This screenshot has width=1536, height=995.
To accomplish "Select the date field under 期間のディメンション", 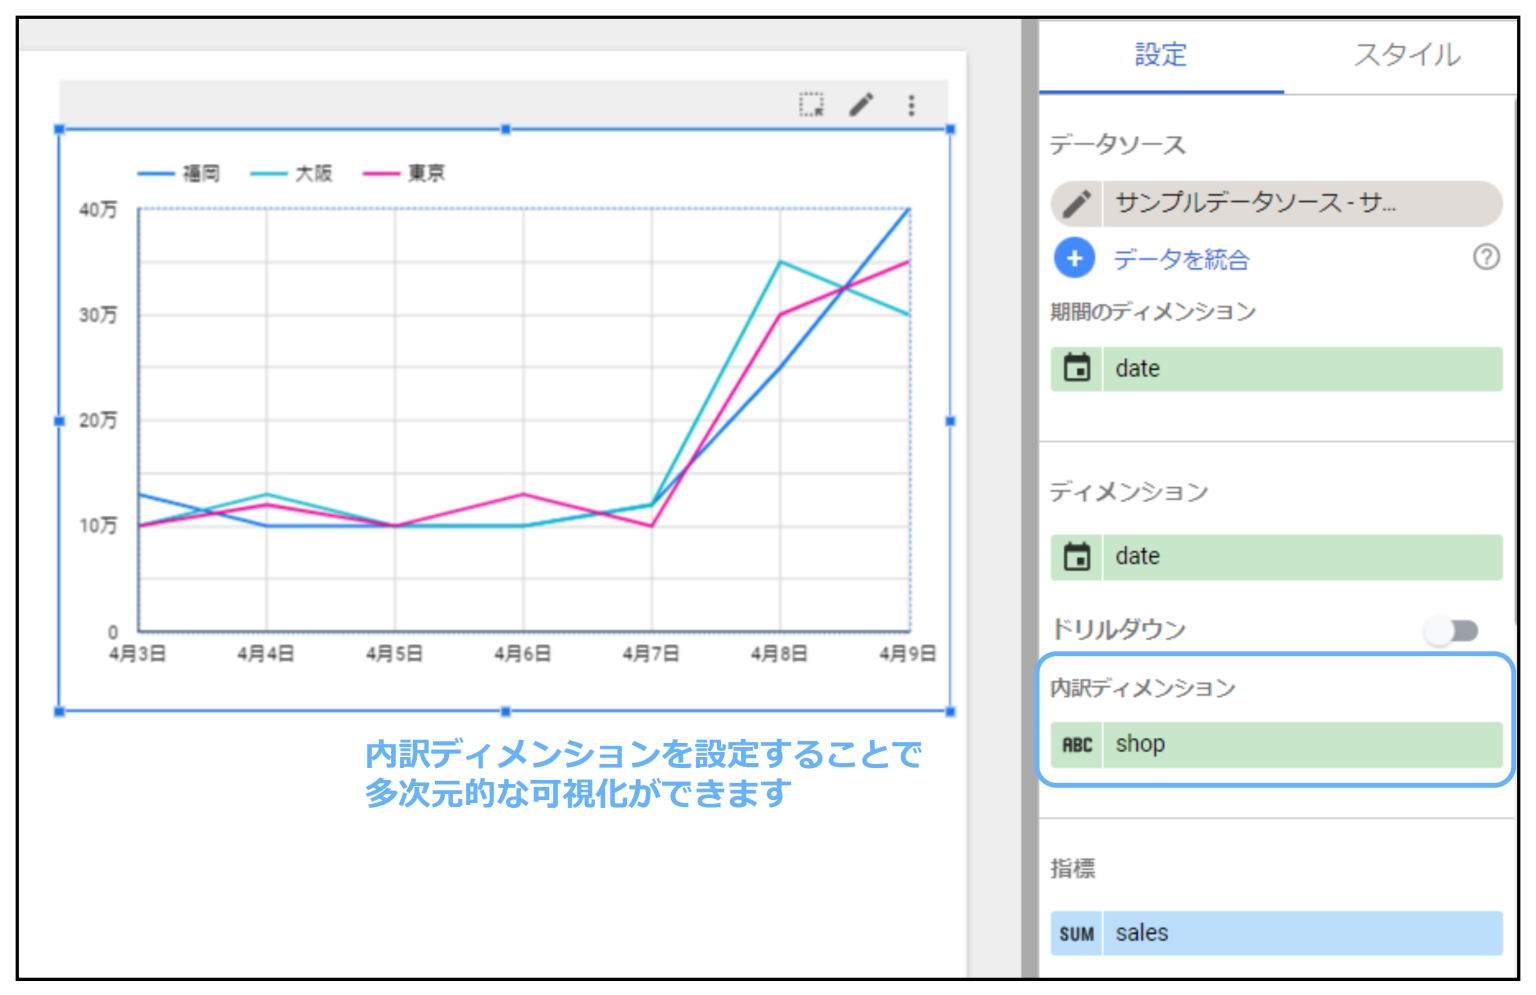I will click(1300, 369).
